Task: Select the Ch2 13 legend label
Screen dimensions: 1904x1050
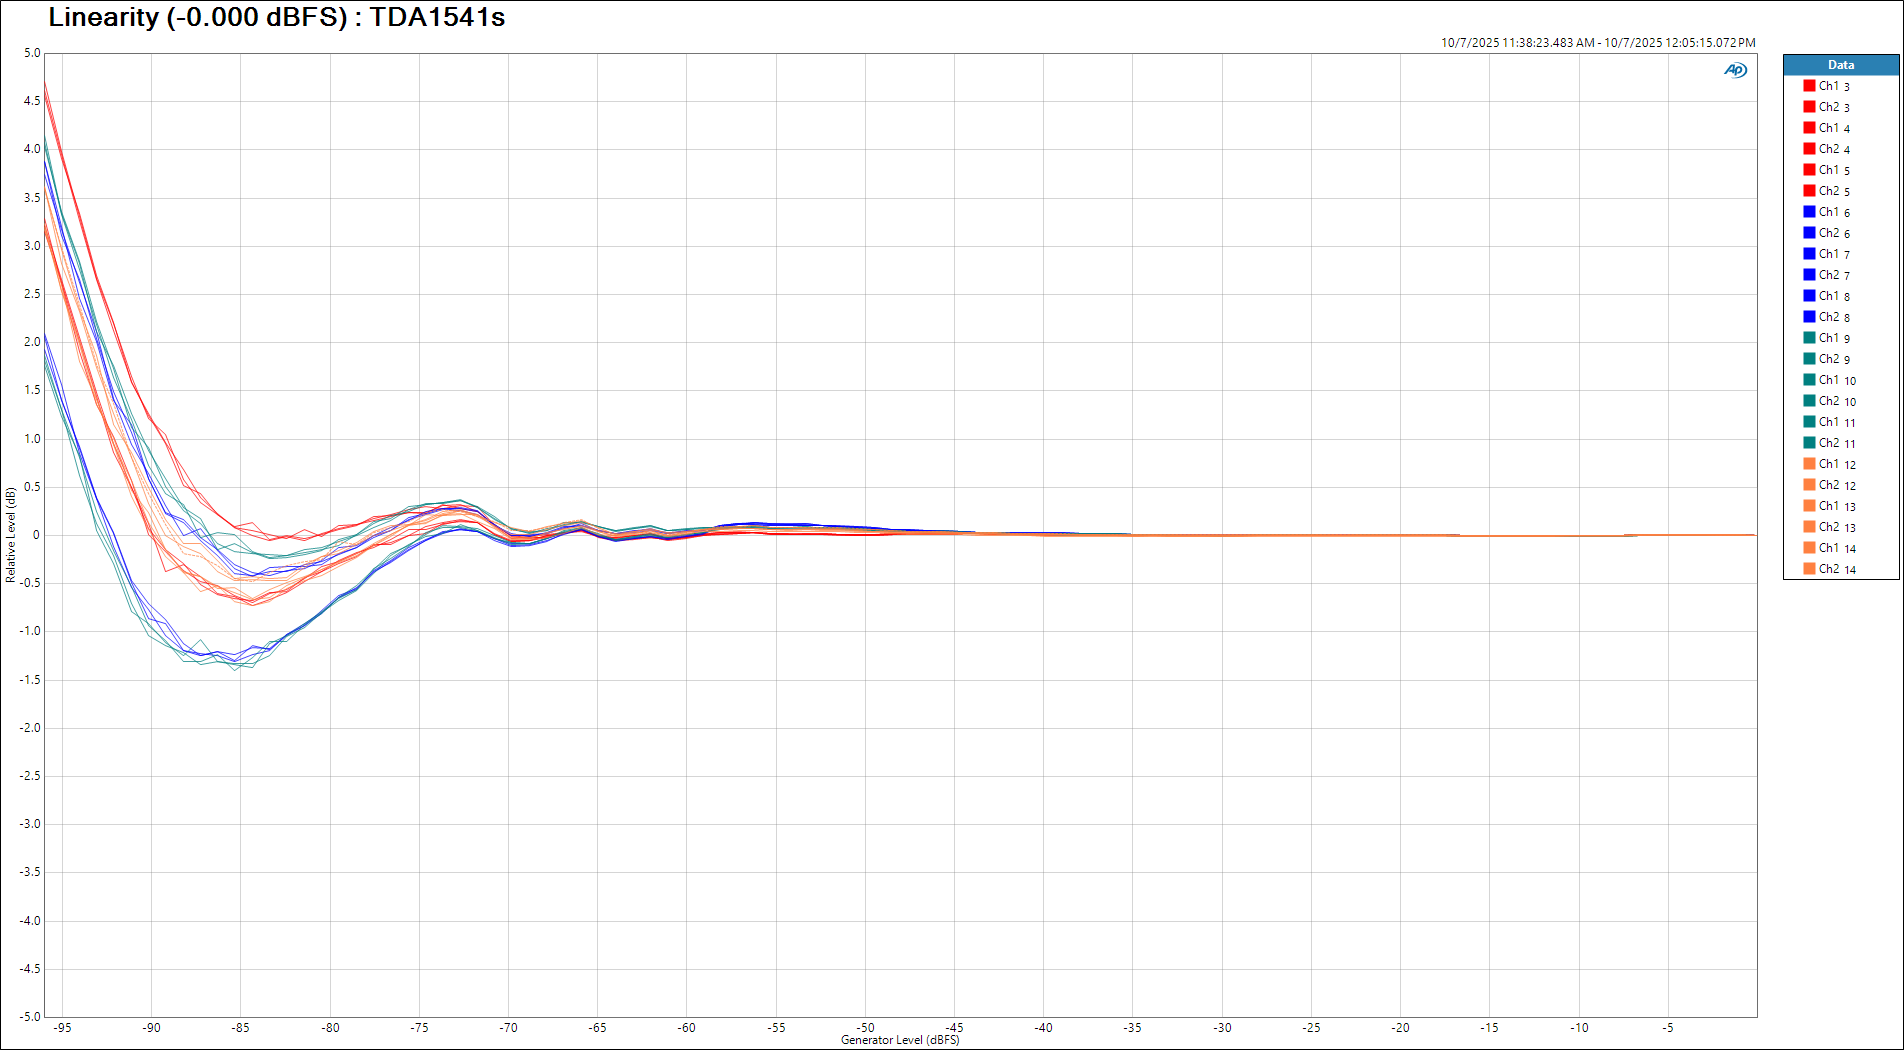Action: (1836, 527)
